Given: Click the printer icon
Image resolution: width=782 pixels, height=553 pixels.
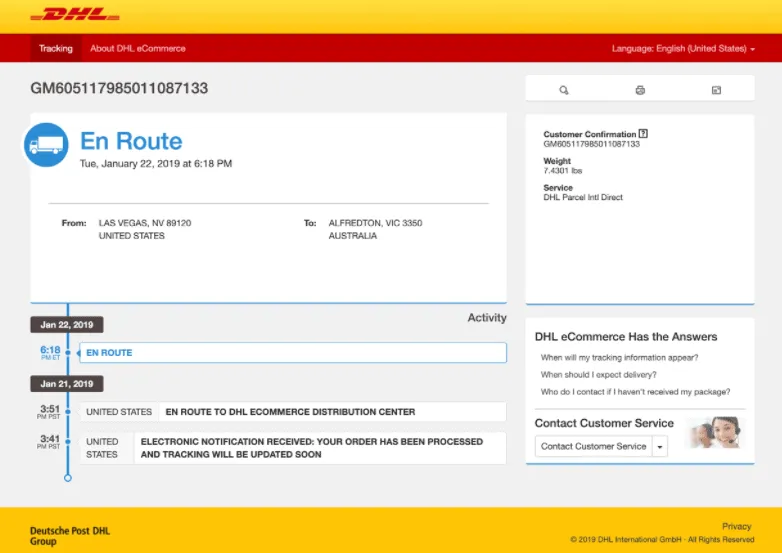Looking at the screenshot, I should coord(640,90).
